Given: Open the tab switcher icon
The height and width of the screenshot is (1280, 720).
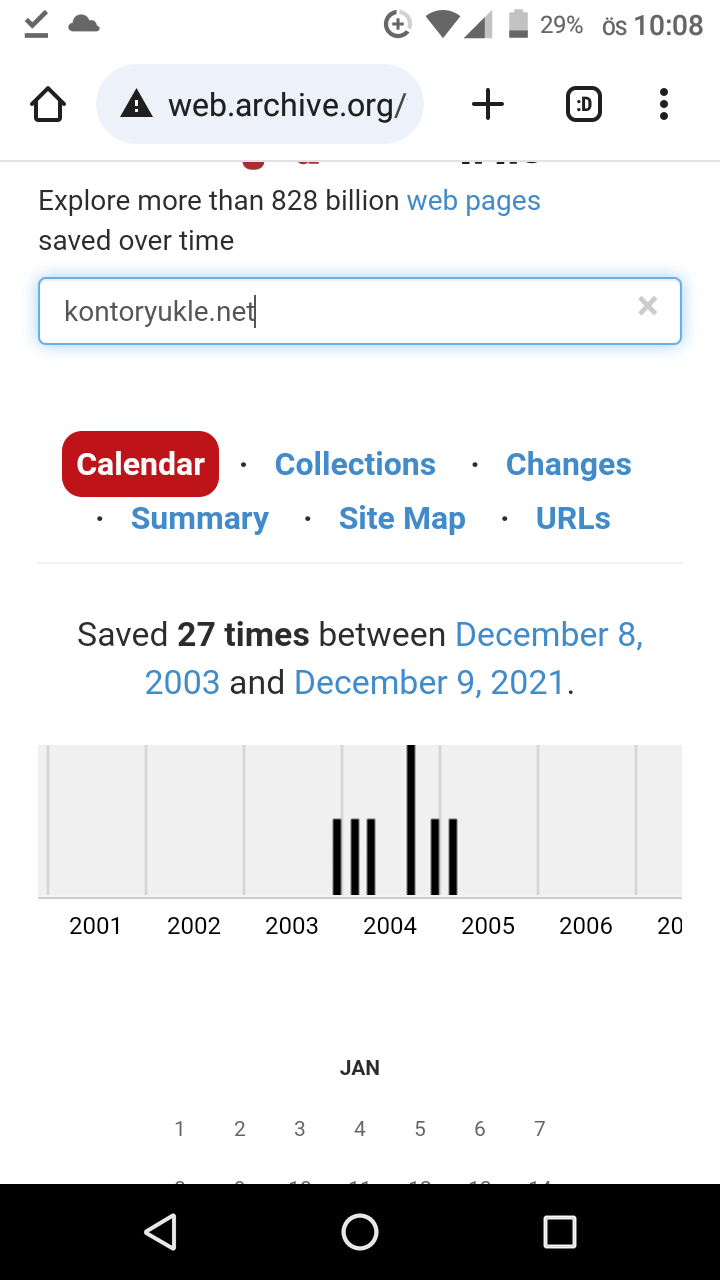Looking at the screenshot, I should point(584,104).
